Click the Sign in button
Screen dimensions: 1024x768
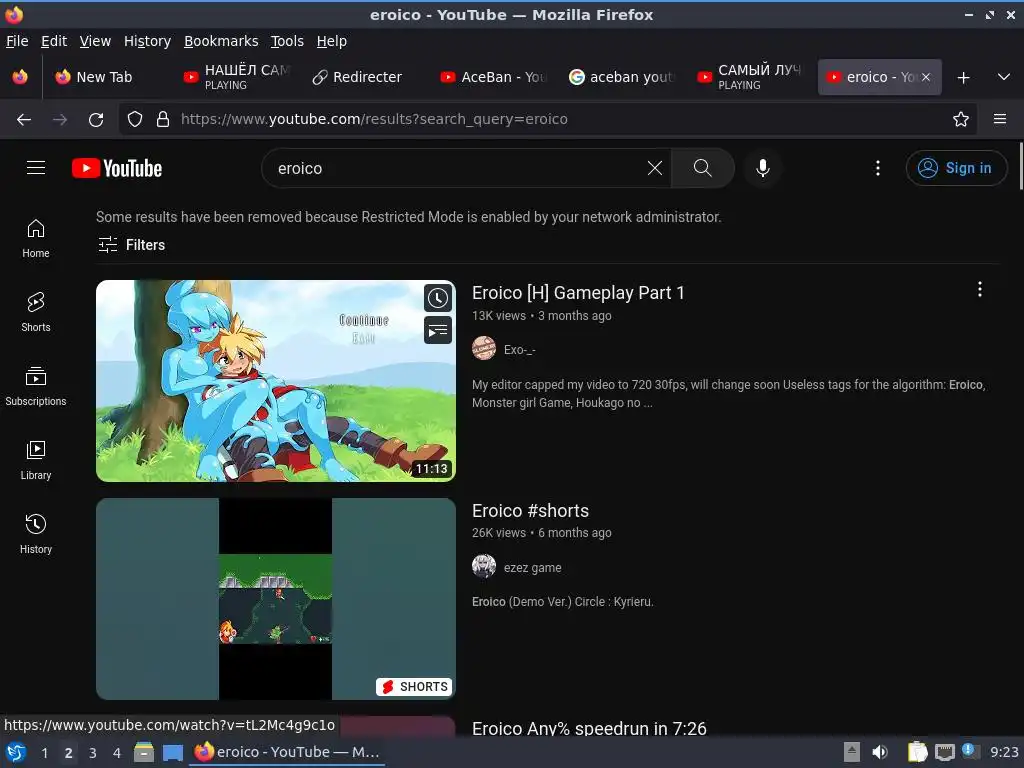pyautogui.click(x=956, y=168)
